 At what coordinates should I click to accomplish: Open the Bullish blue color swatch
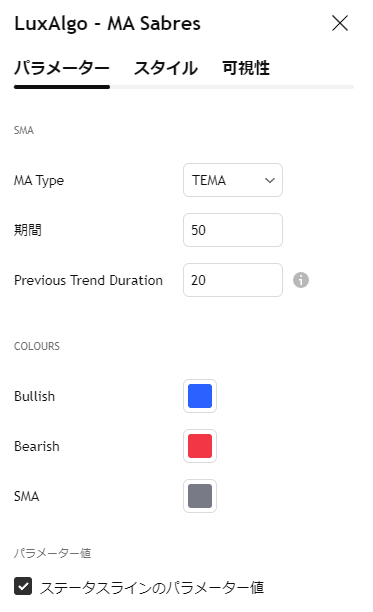click(200, 396)
